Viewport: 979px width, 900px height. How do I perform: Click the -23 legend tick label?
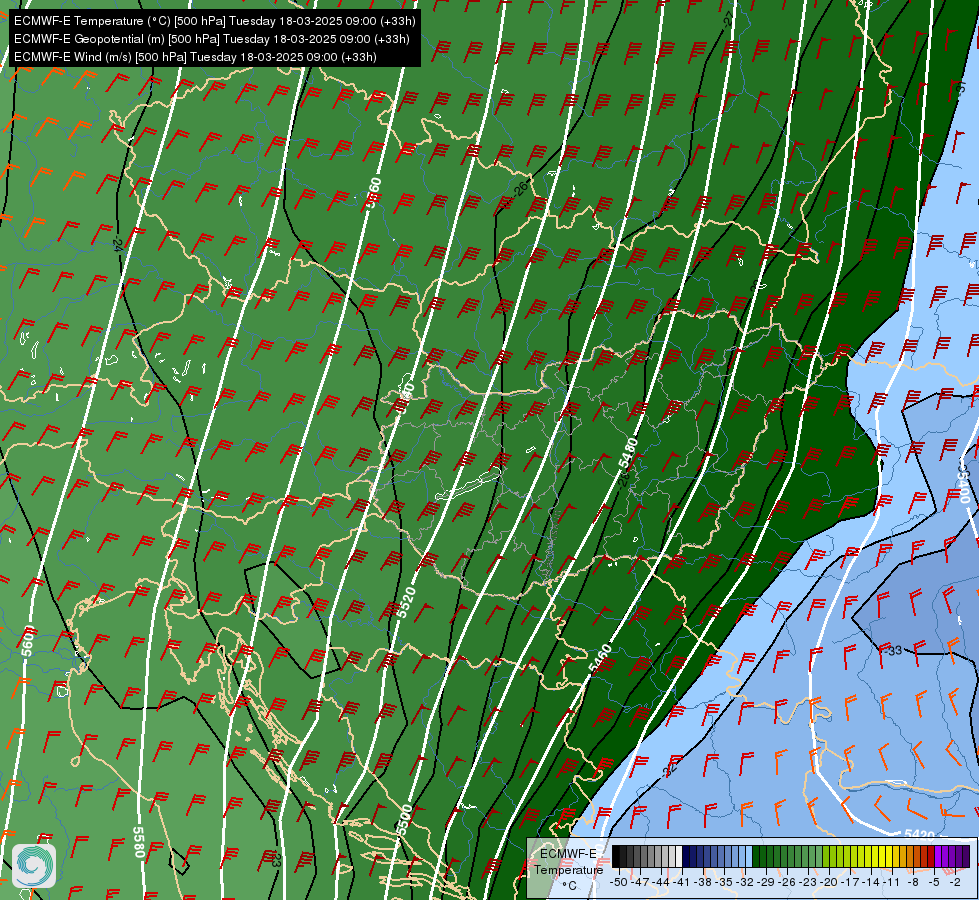coord(808,882)
